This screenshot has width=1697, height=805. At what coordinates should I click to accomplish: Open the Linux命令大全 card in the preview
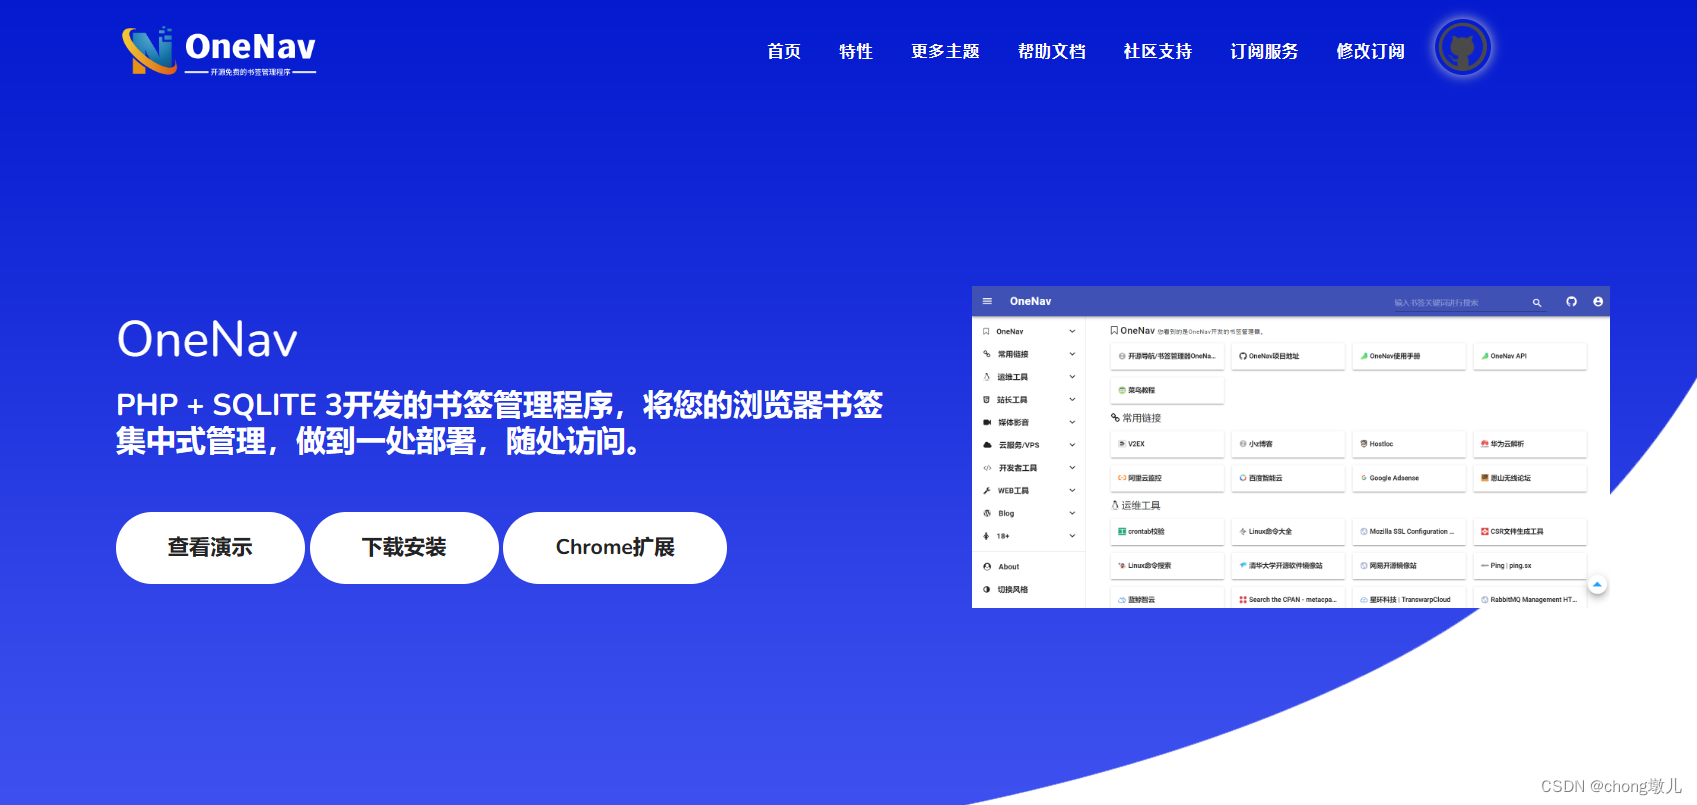[x=1288, y=532]
